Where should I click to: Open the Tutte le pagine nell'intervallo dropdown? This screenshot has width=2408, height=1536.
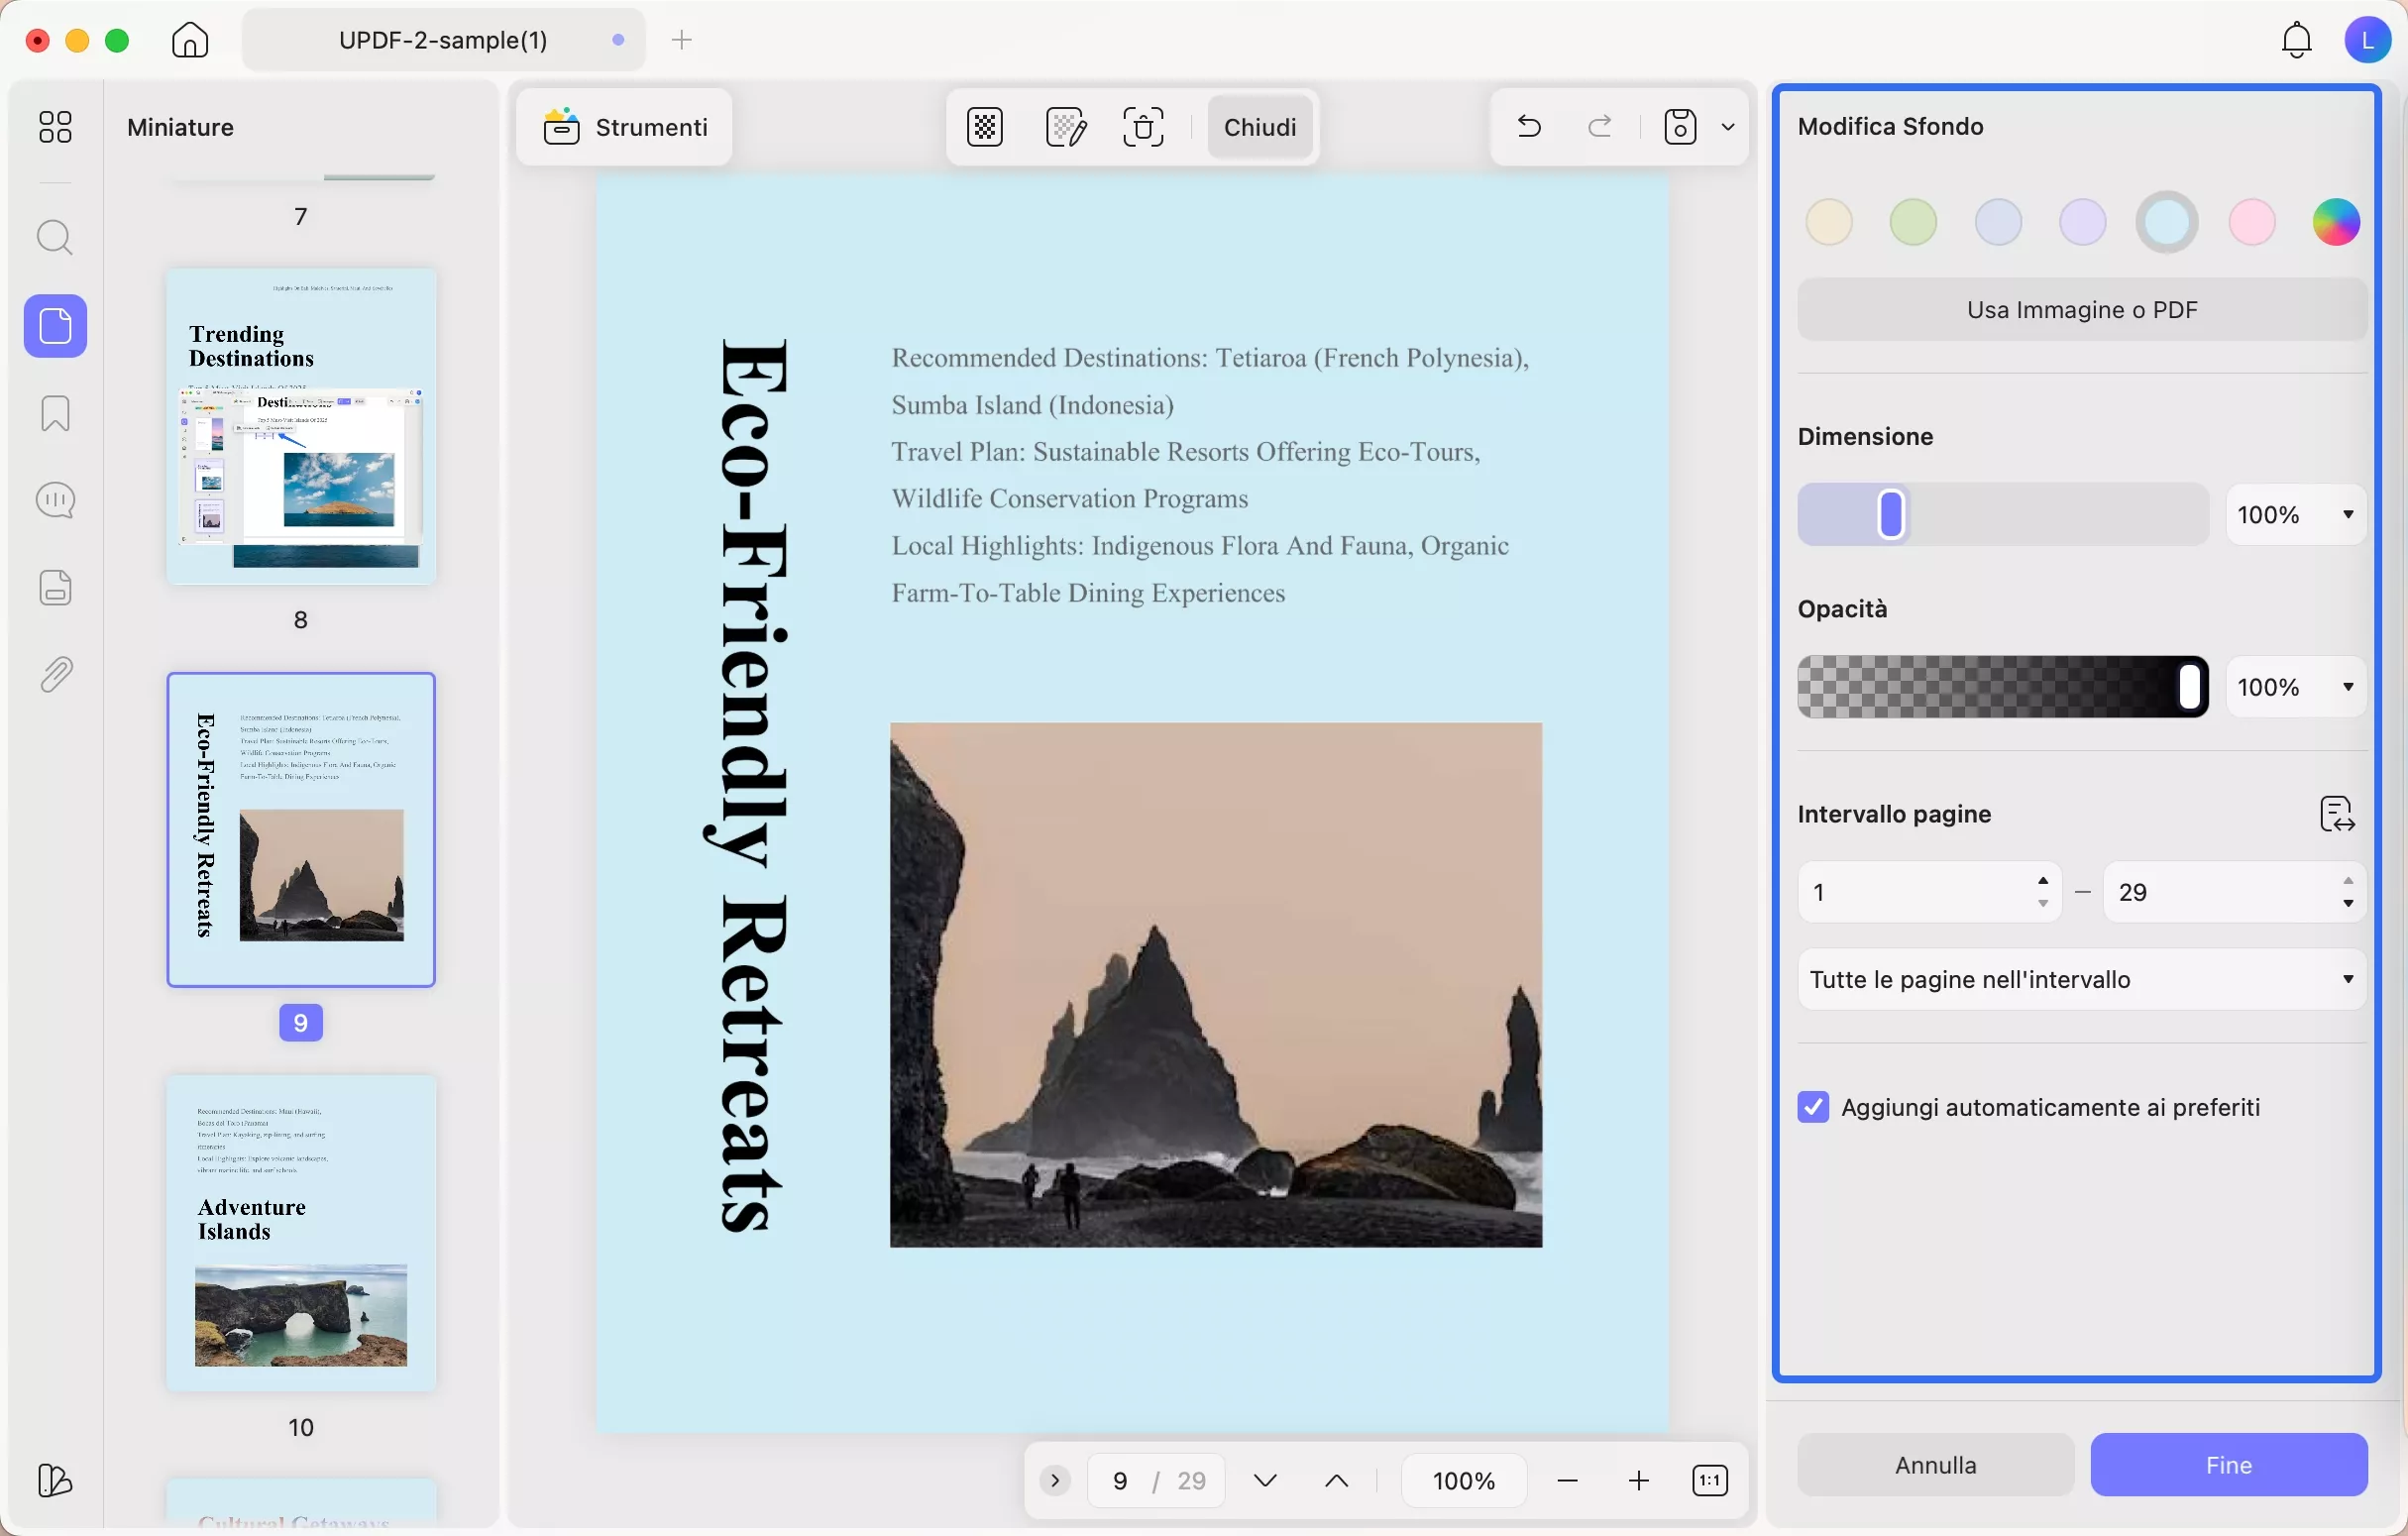(x=2079, y=979)
